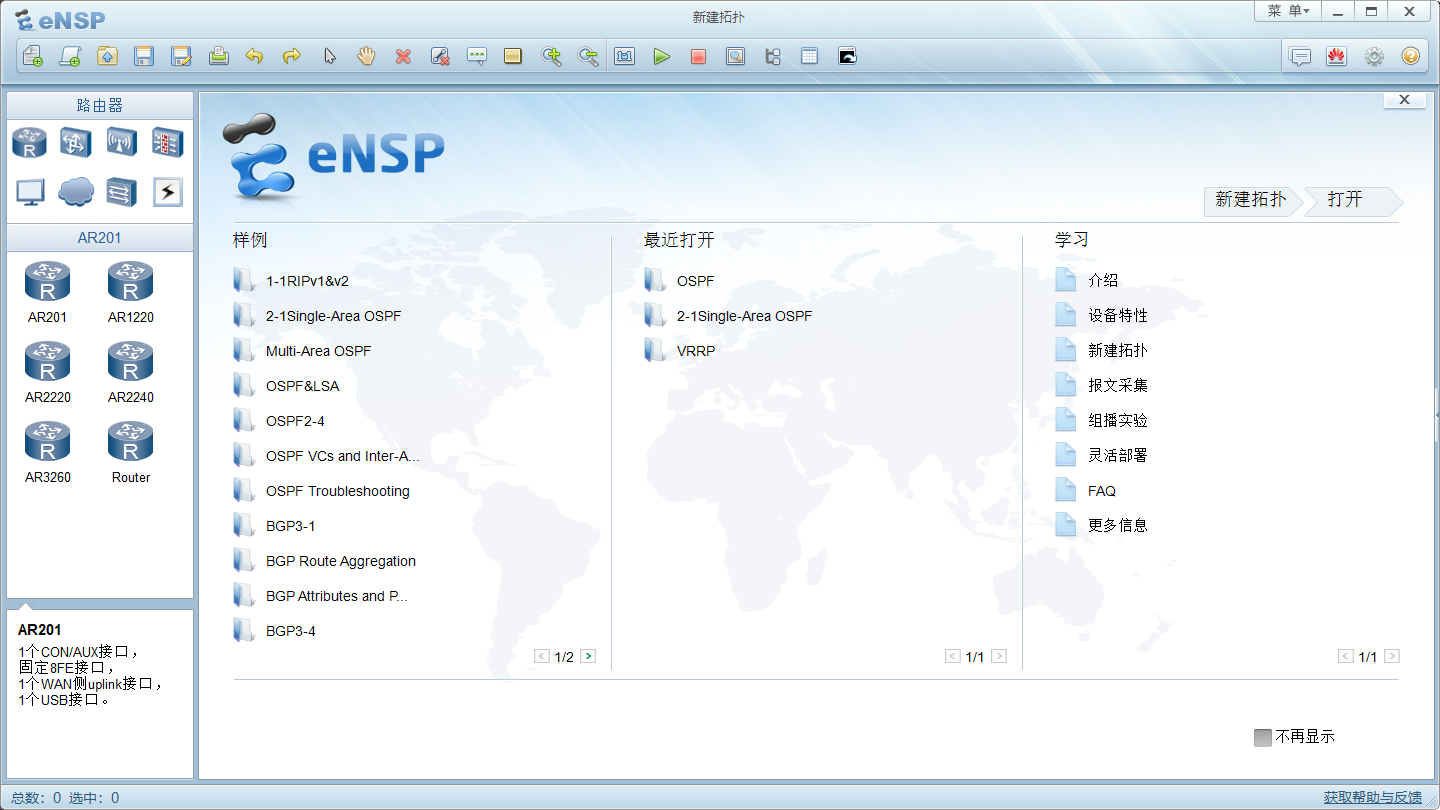1440x810 pixels.
Task: Select the lightning connection cables icon
Action: [x=167, y=191]
